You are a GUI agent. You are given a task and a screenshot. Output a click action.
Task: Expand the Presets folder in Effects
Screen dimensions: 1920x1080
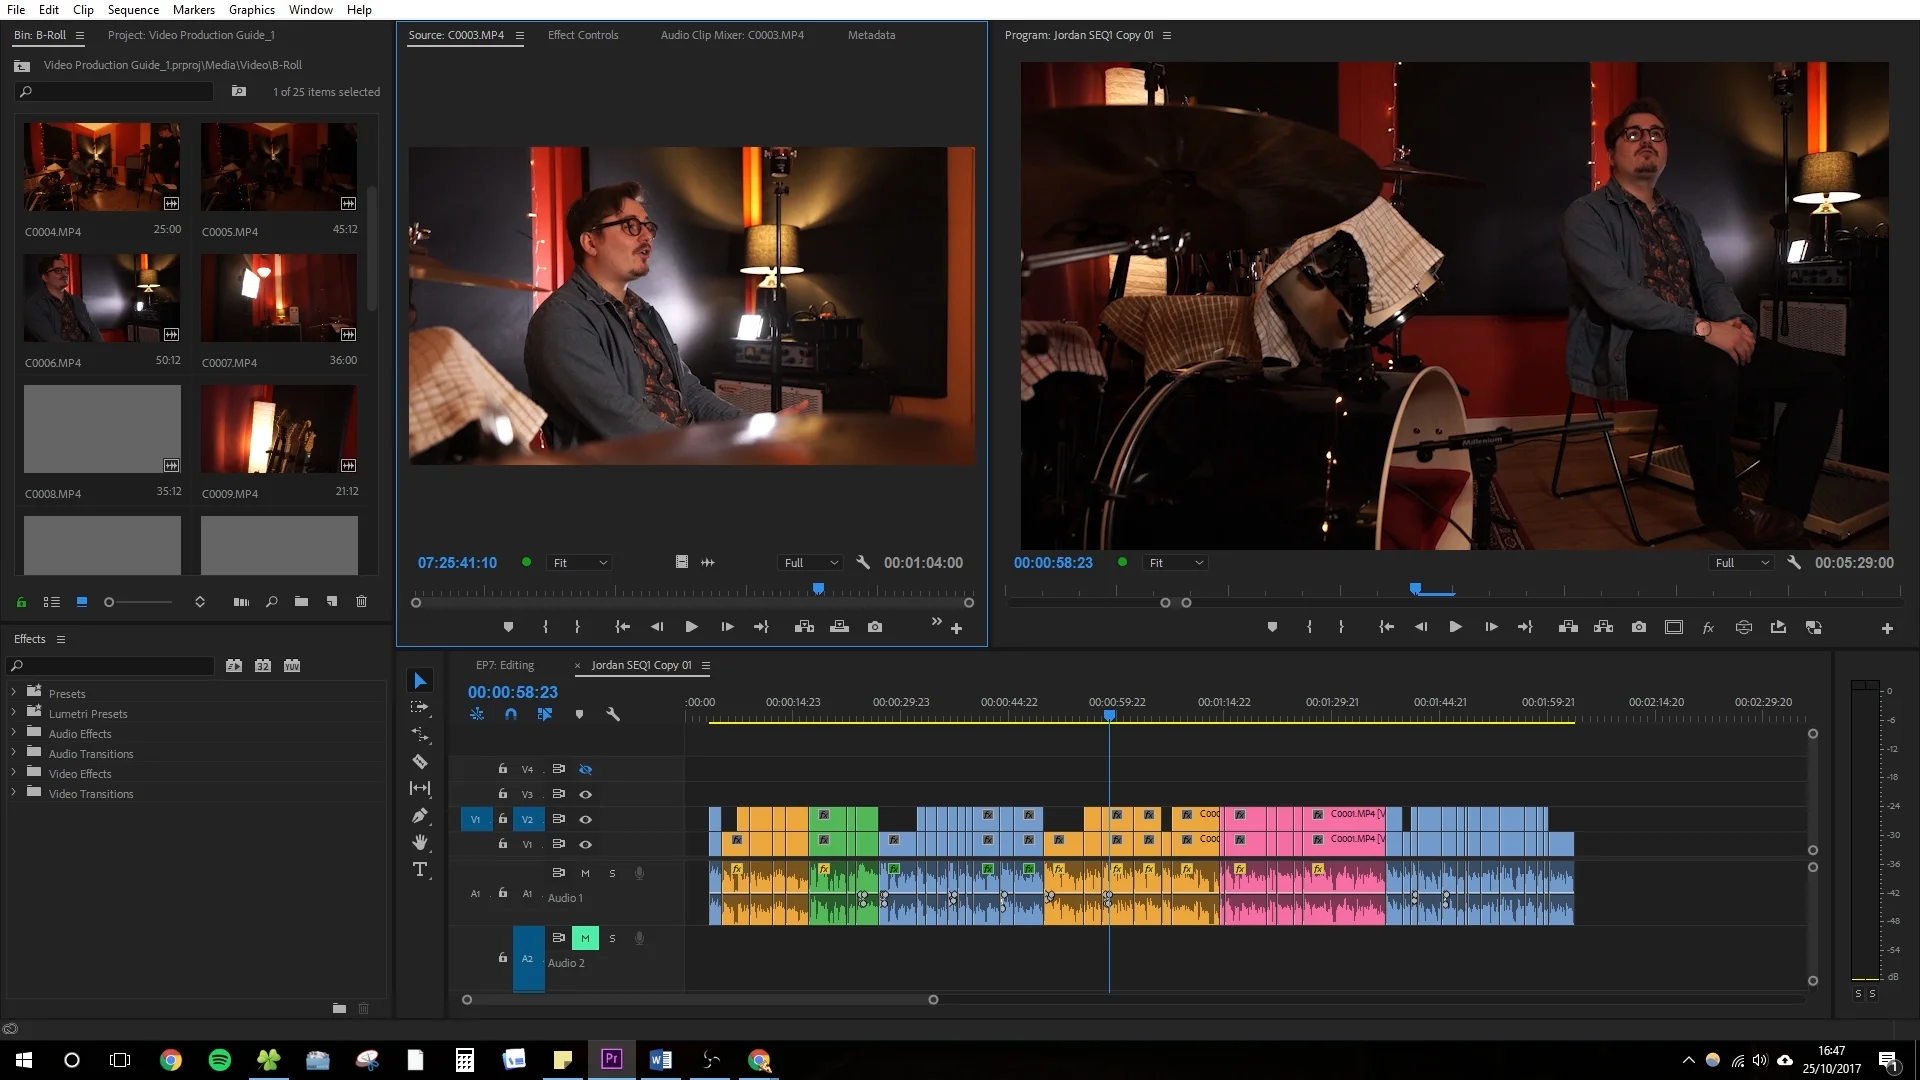13,692
